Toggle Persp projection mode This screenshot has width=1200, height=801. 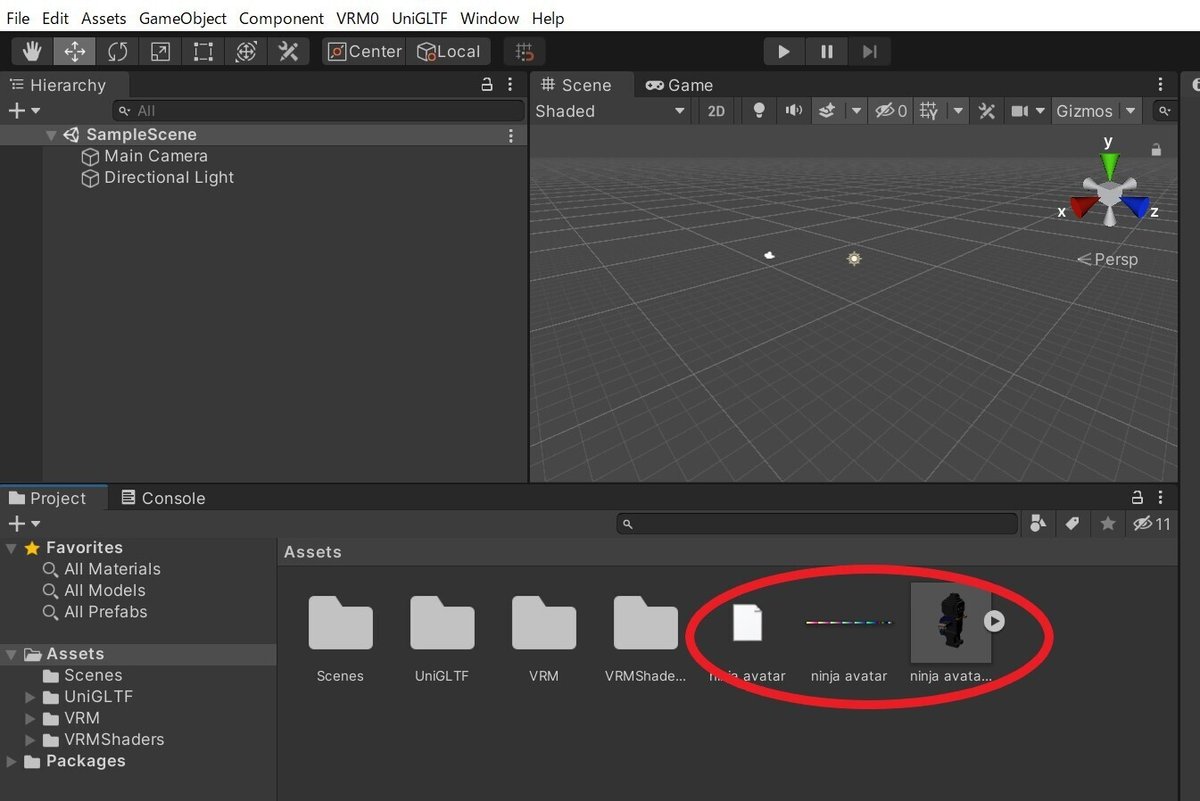[1108, 259]
